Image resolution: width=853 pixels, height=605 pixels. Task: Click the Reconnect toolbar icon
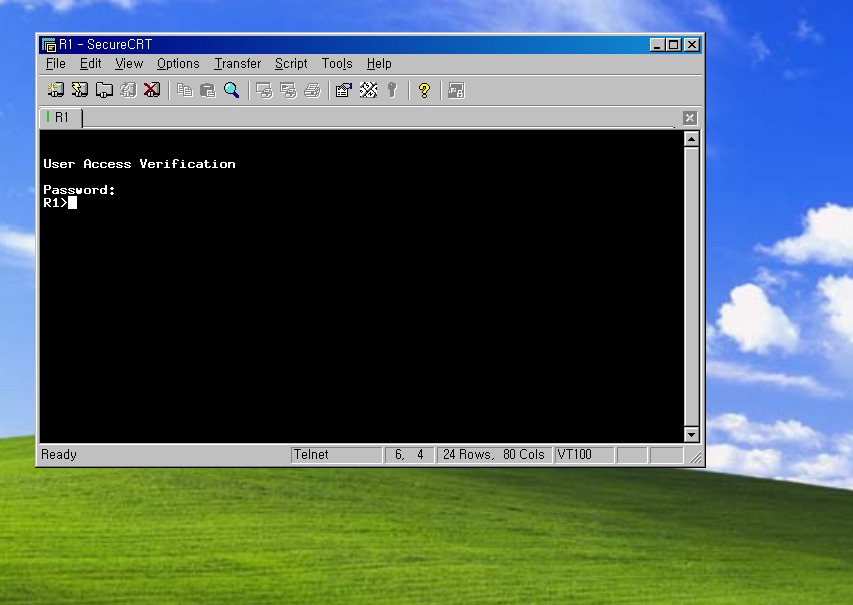coord(128,90)
